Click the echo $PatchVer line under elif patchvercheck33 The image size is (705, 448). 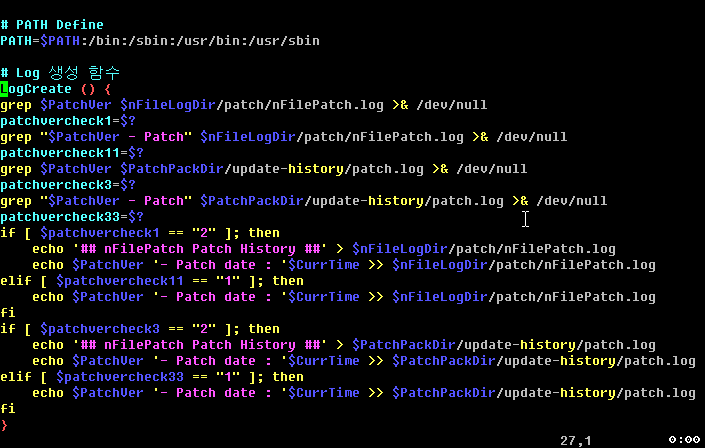click(x=364, y=393)
